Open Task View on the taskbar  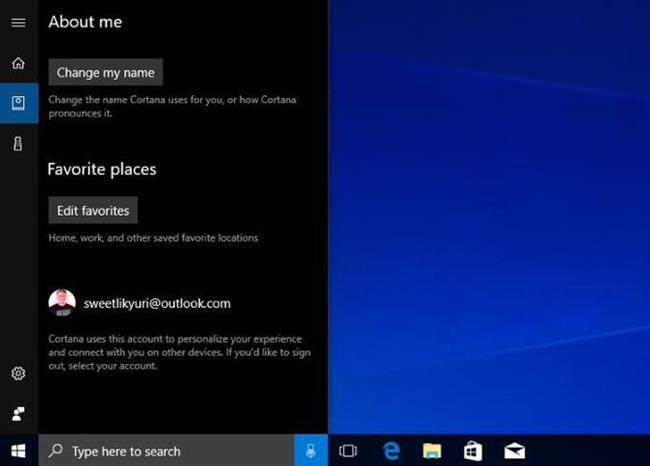tap(348, 451)
